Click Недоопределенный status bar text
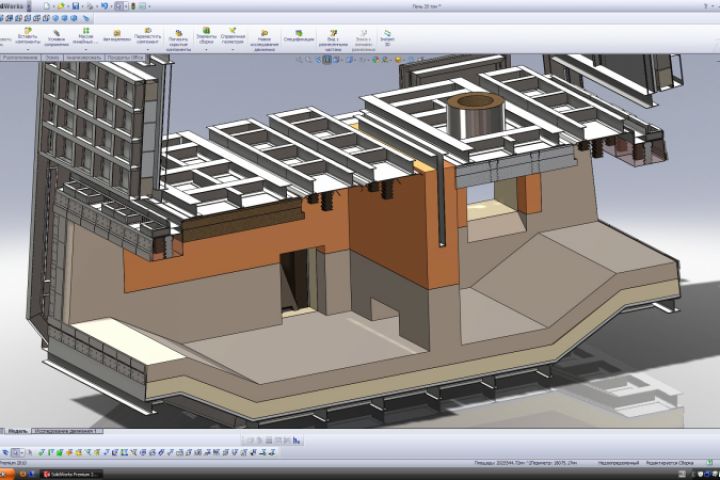This screenshot has height=480, width=720. [x=619, y=463]
